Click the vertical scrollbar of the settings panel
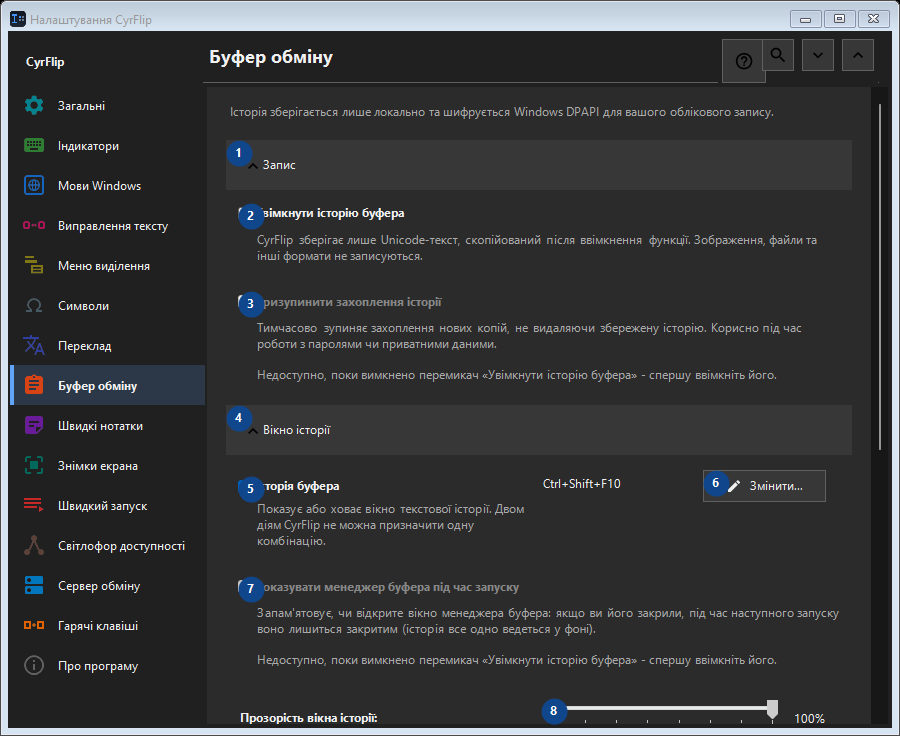This screenshot has width=900, height=736. 880,277
